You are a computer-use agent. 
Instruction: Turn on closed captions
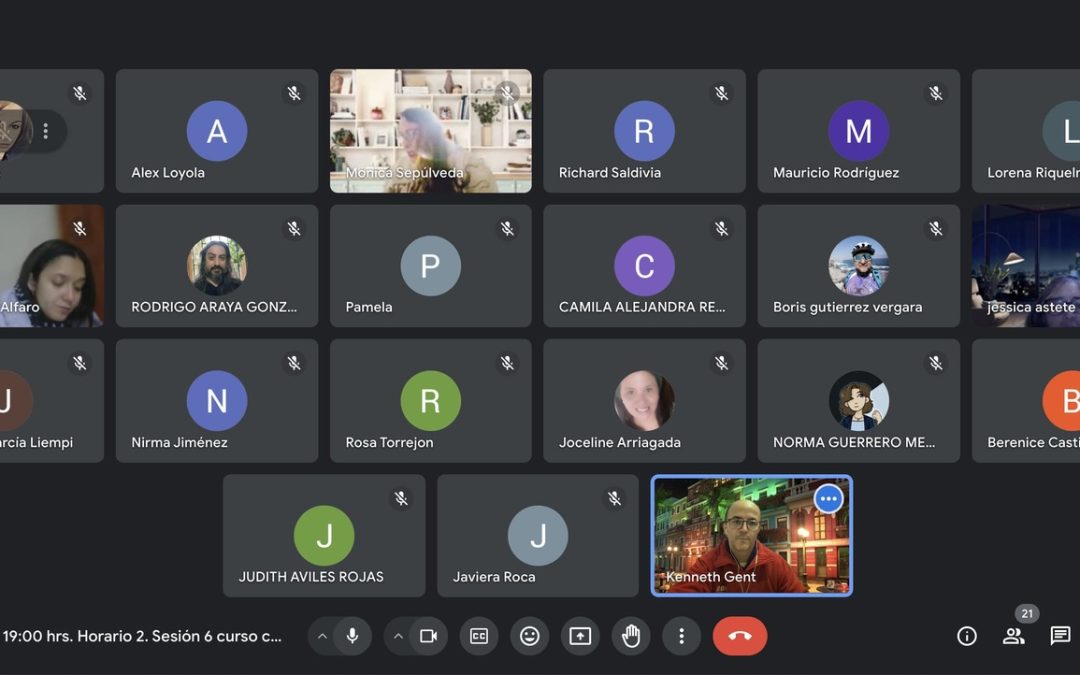click(x=479, y=636)
